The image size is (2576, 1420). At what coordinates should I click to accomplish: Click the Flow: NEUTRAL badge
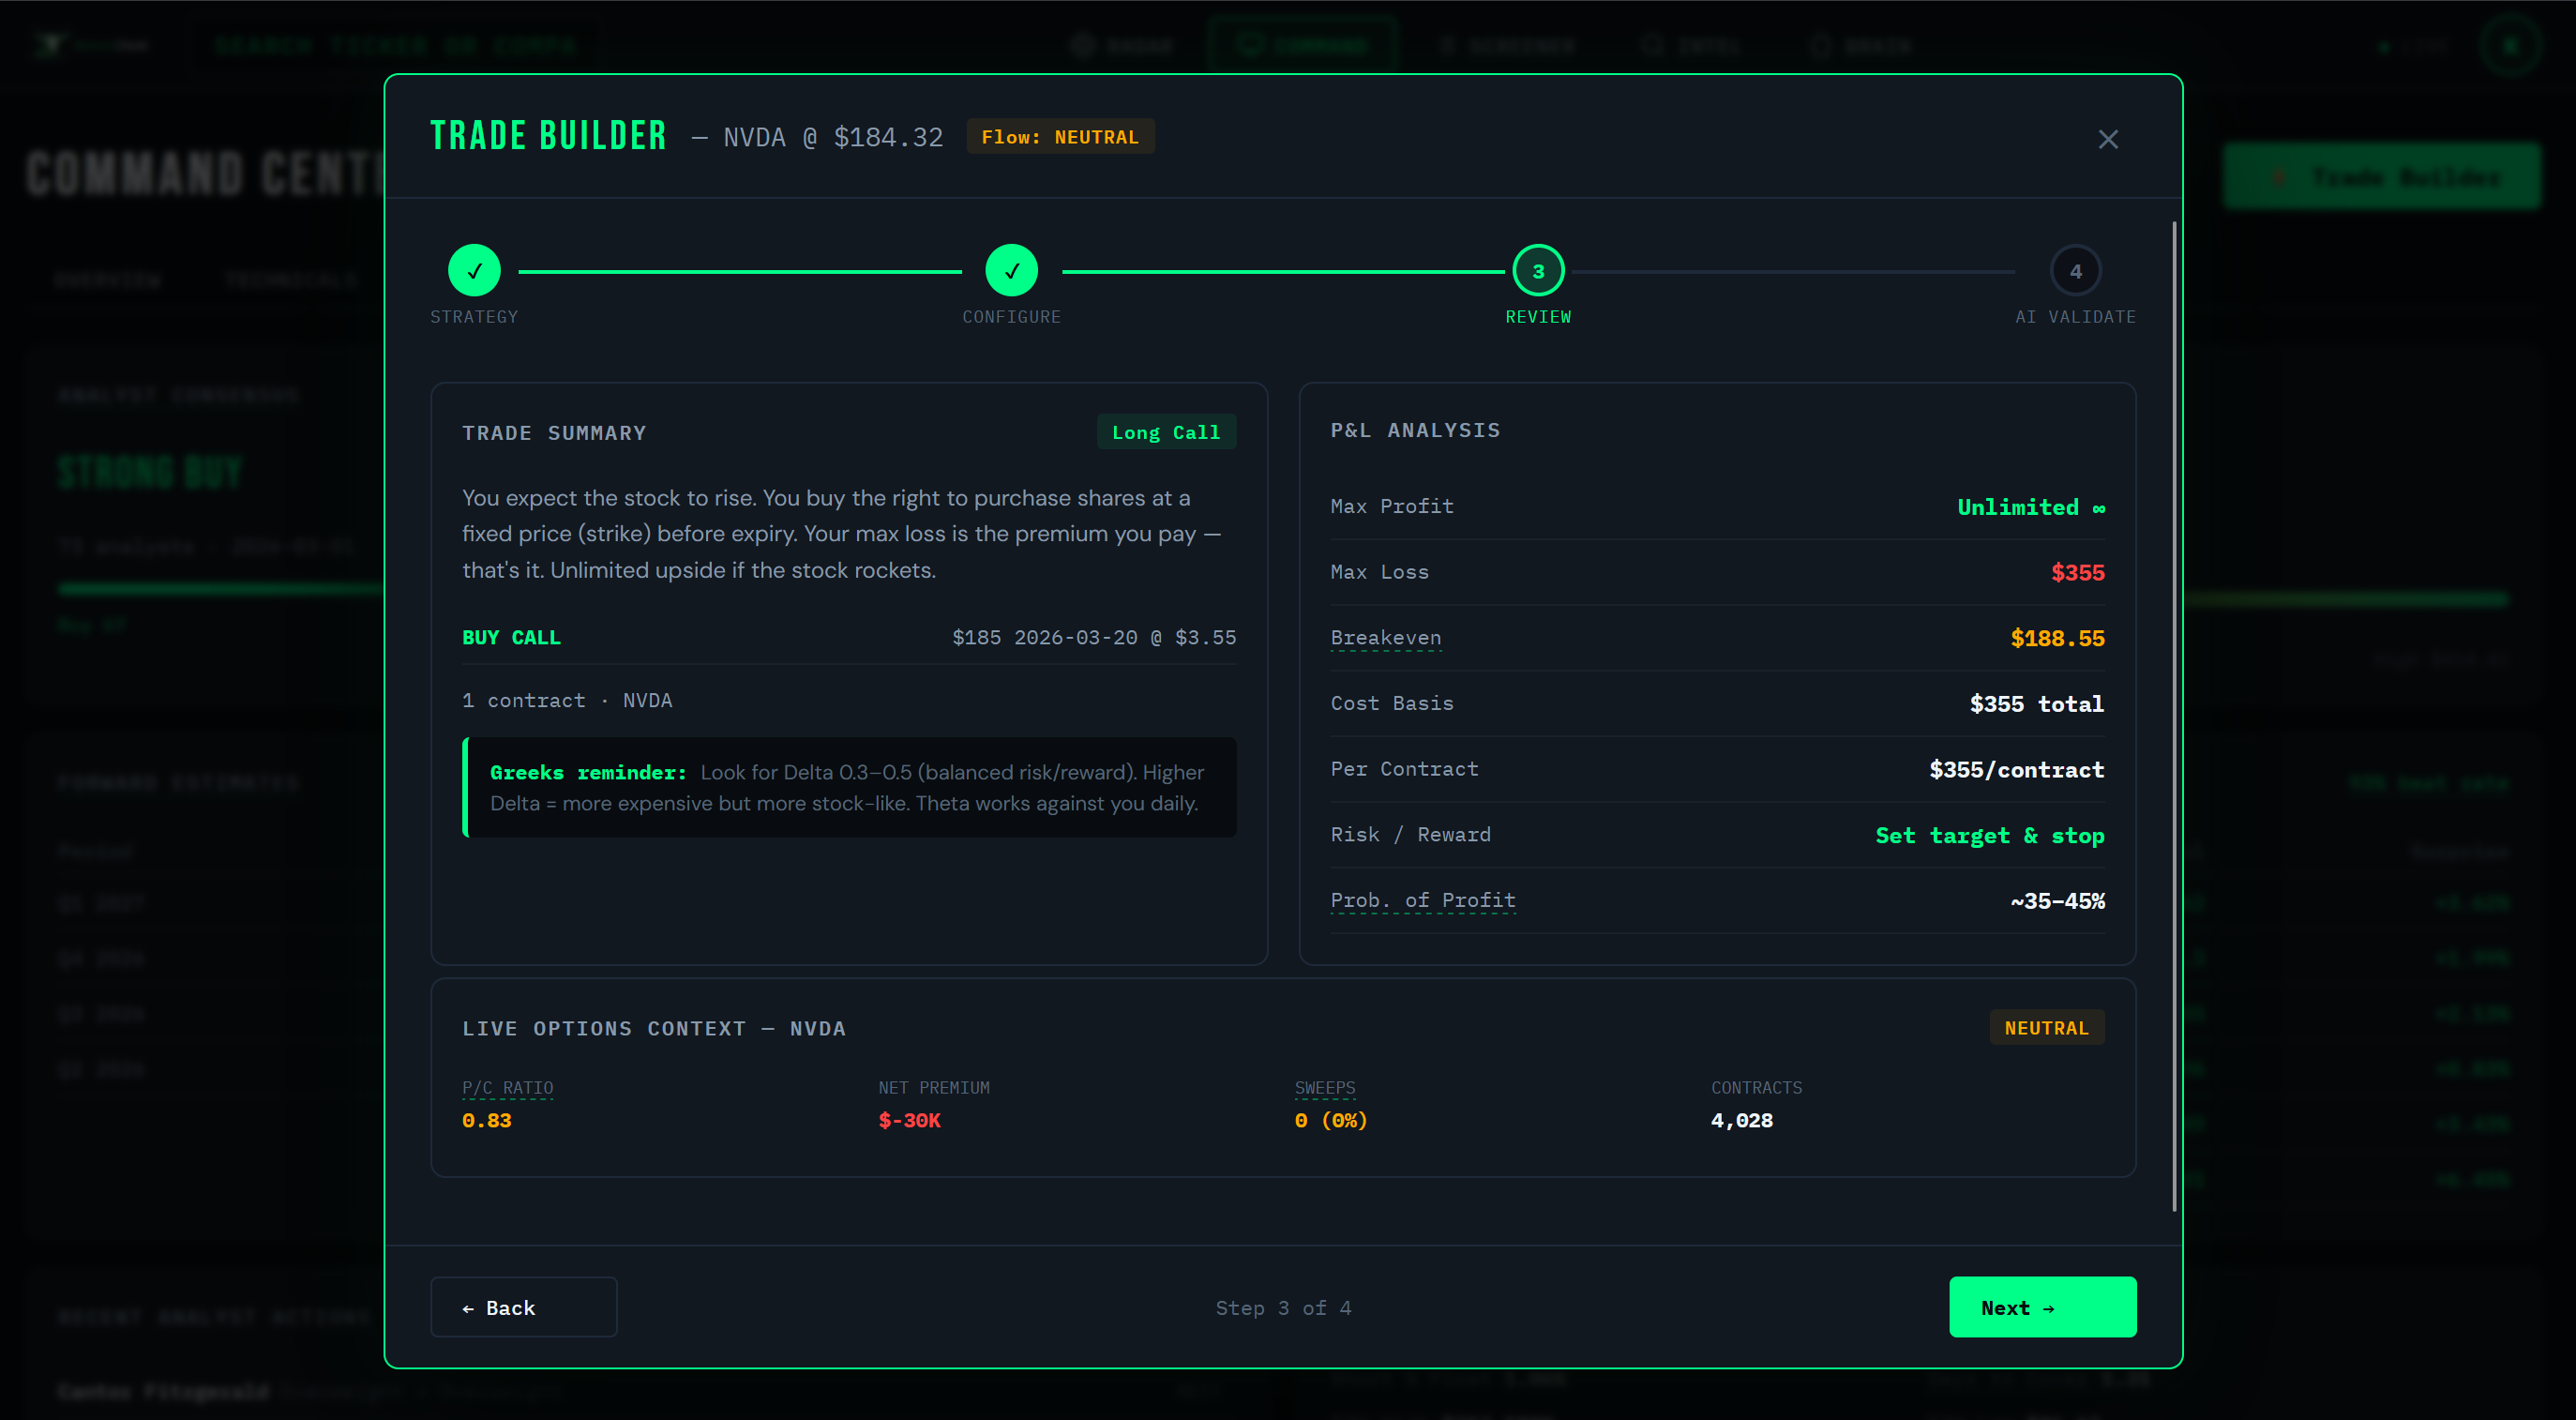click(x=1059, y=137)
